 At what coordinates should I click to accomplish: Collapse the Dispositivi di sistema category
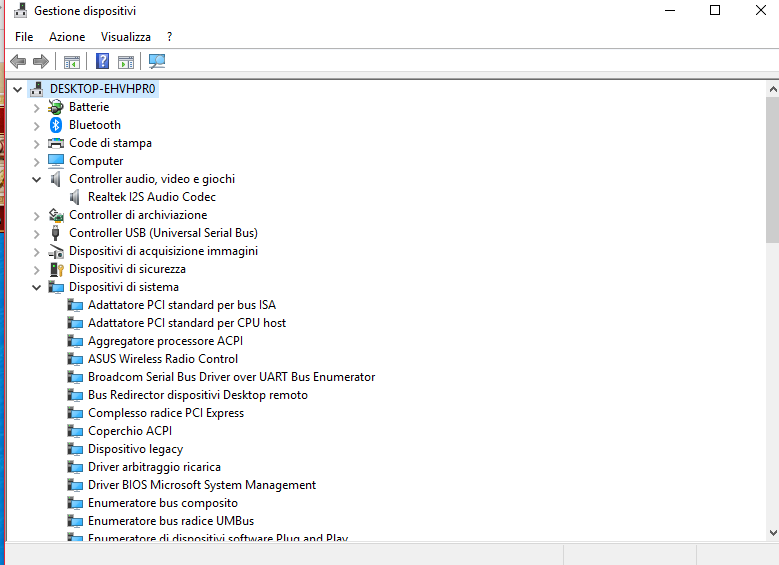(36, 287)
